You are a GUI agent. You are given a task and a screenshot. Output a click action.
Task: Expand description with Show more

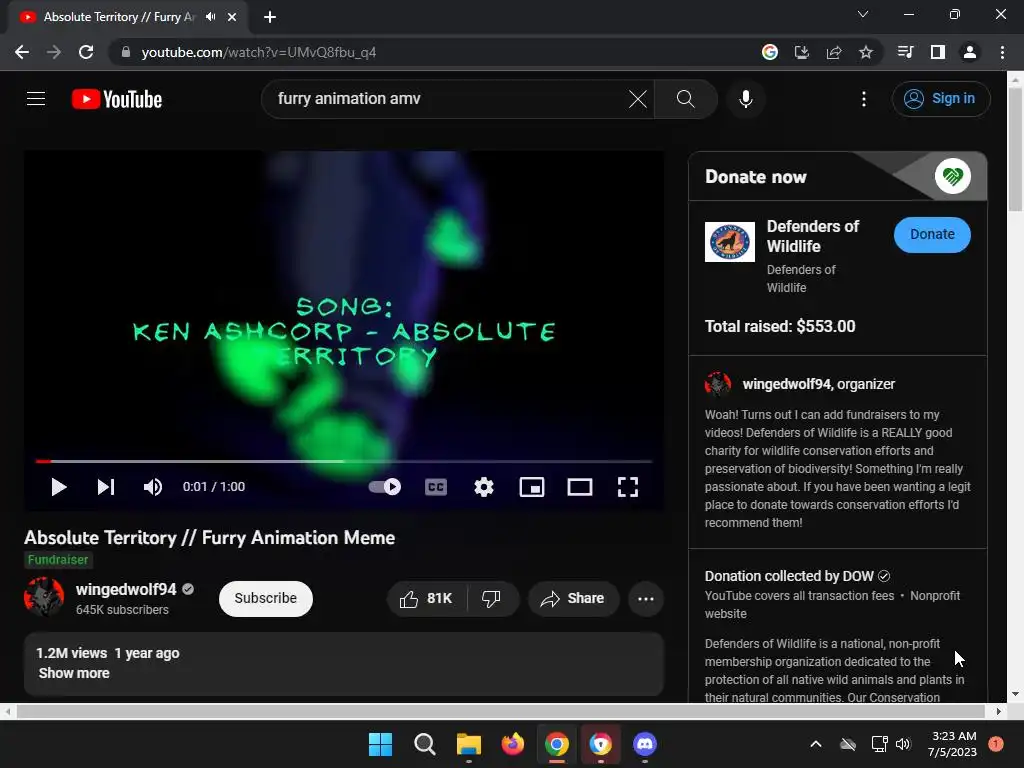click(x=74, y=673)
